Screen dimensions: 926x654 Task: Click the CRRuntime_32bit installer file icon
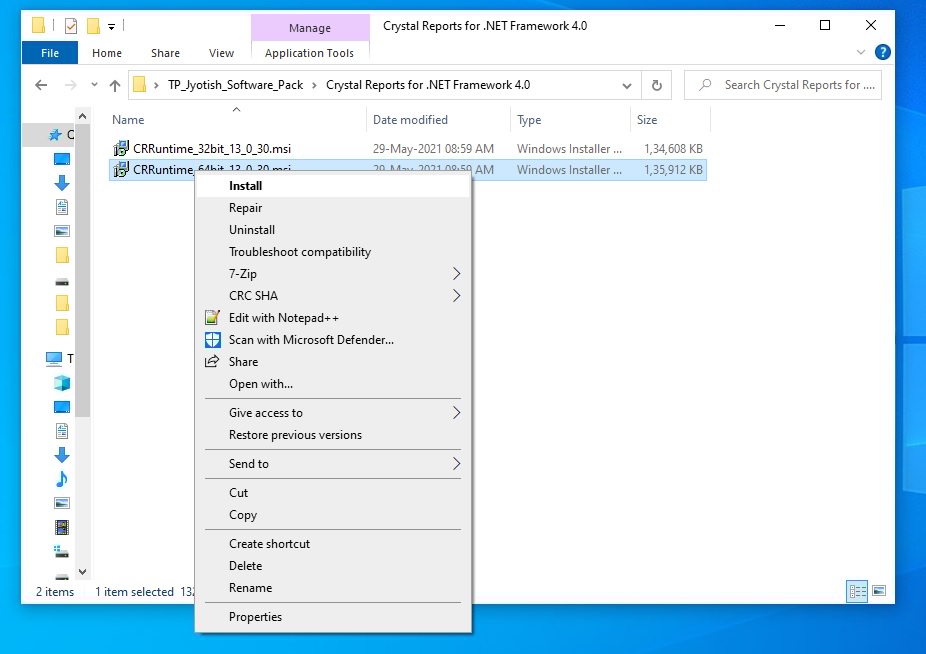coord(121,149)
